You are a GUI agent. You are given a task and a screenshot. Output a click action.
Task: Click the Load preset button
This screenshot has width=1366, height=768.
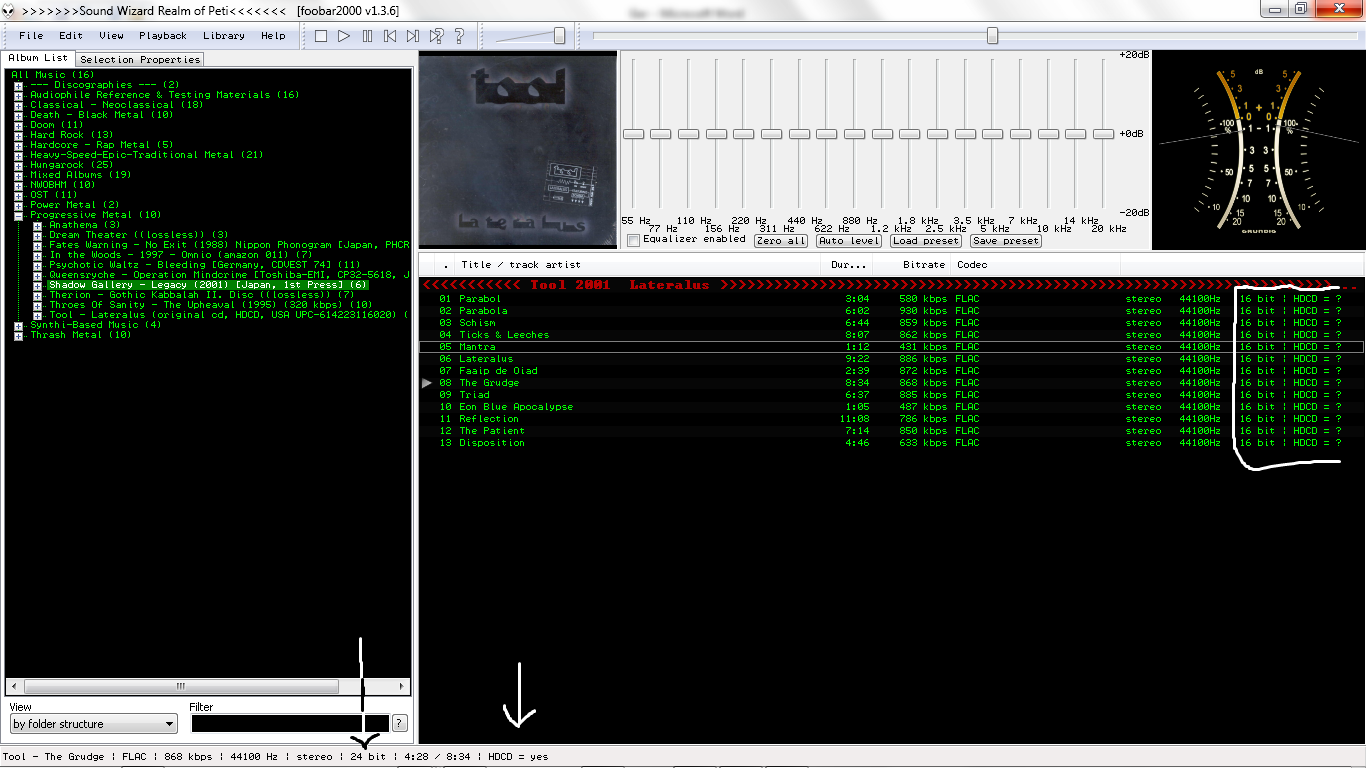(x=926, y=241)
